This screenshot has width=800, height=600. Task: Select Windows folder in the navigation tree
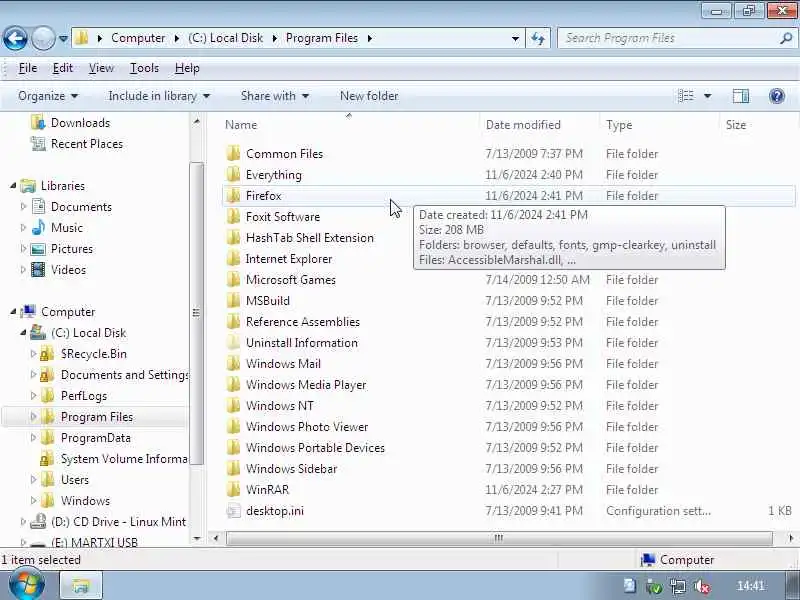click(x=85, y=501)
